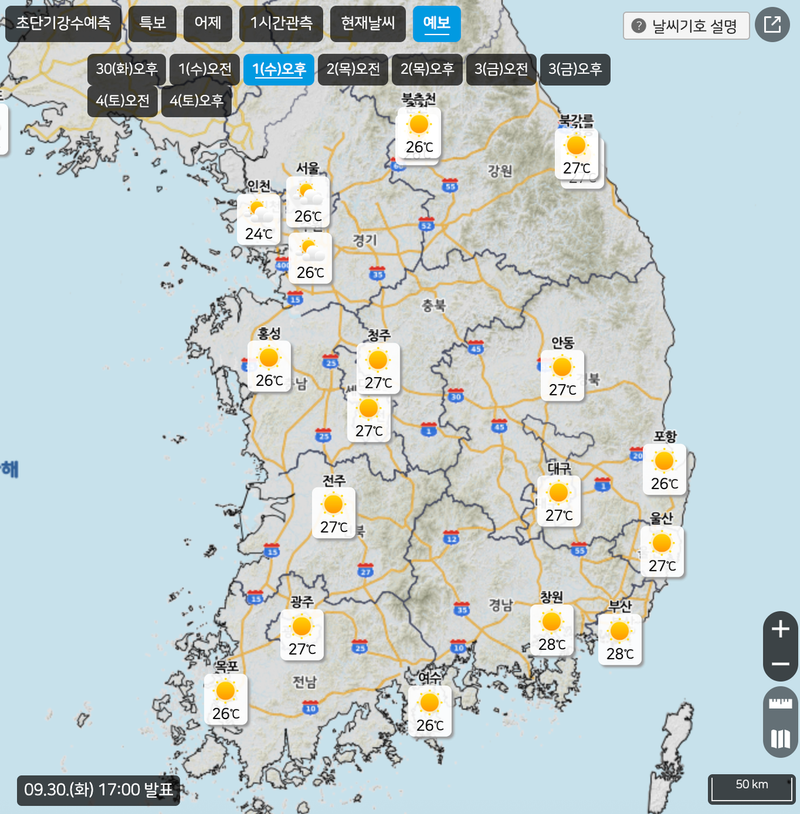The image size is (800, 814).
Task: Click the Incheon (인천) partly cloudy icon
Action: point(258,211)
